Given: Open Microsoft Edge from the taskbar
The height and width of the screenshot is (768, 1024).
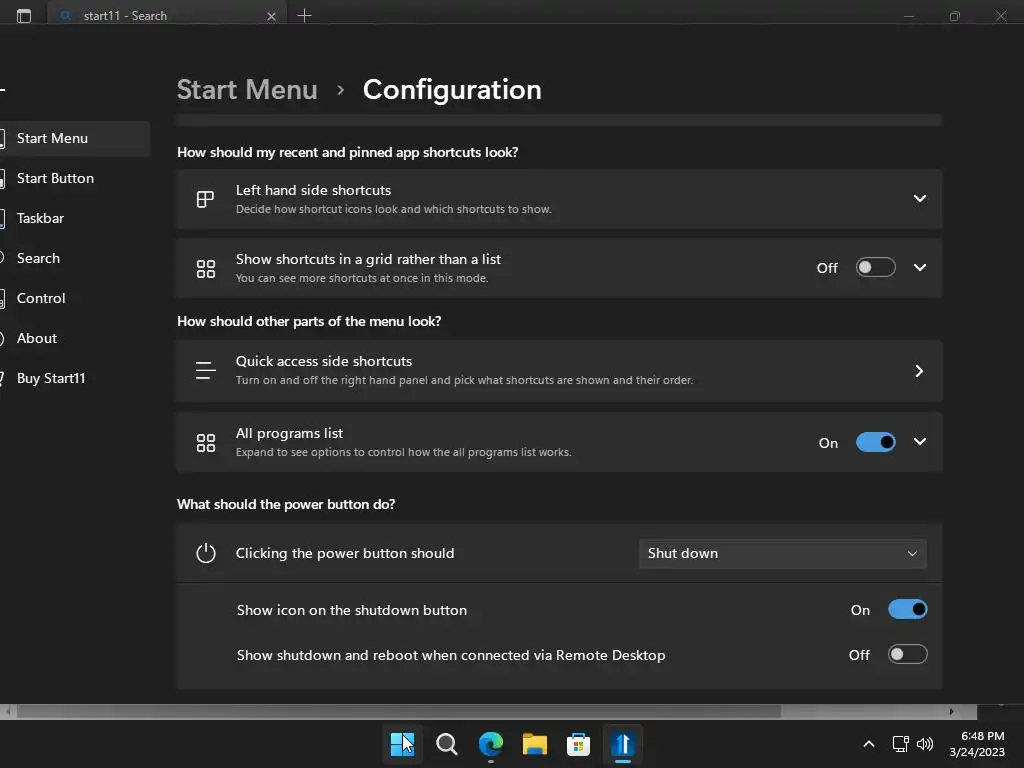Looking at the screenshot, I should click(491, 744).
